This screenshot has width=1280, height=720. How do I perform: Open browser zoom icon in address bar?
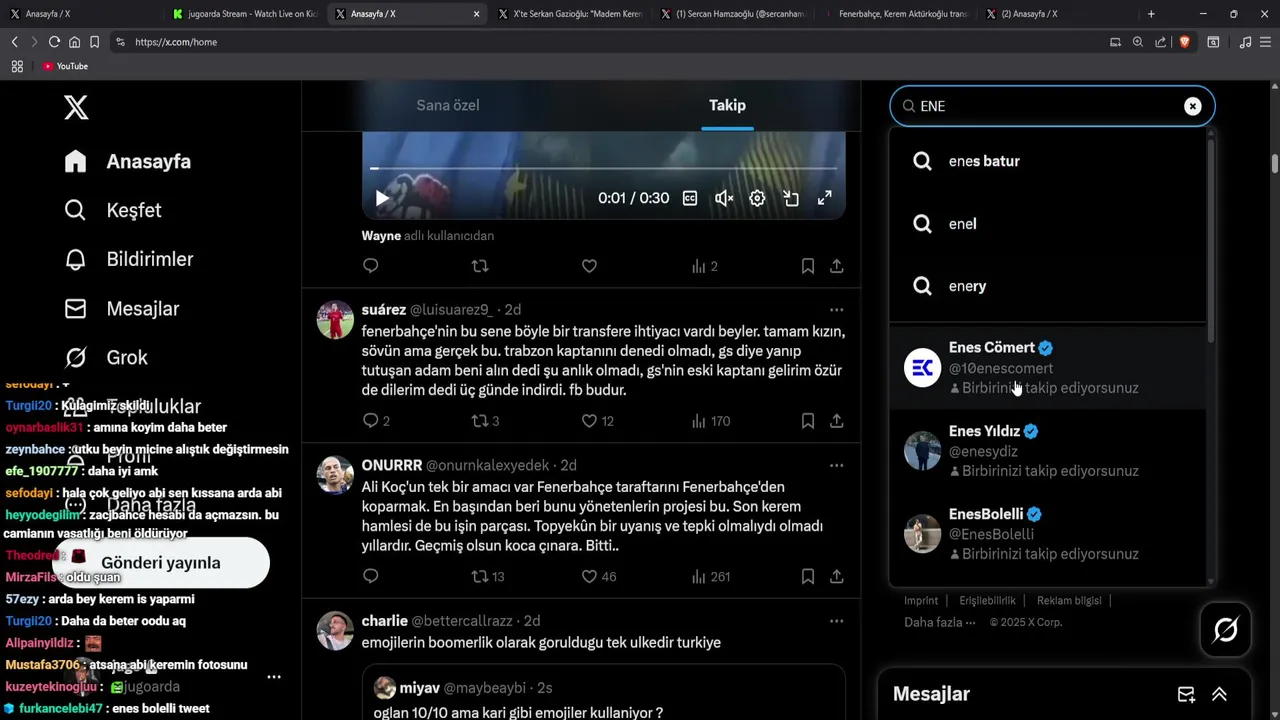(1137, 42)
